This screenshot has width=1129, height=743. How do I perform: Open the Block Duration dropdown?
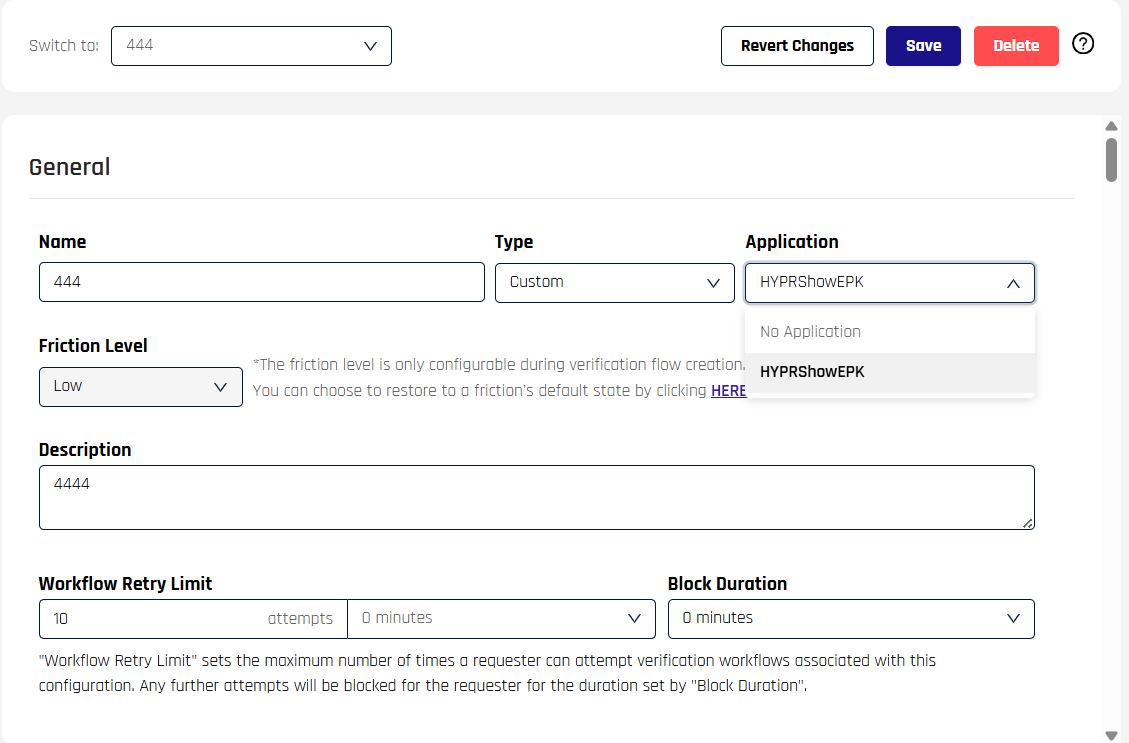point(851,619)
